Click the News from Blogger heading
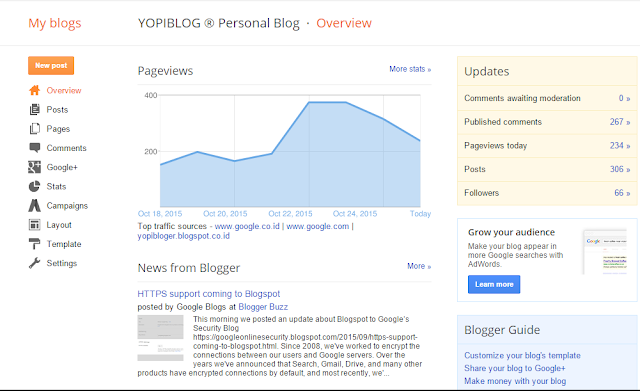Image resolution: width=640 pixels, height=391 pixels. pos(189,268)
